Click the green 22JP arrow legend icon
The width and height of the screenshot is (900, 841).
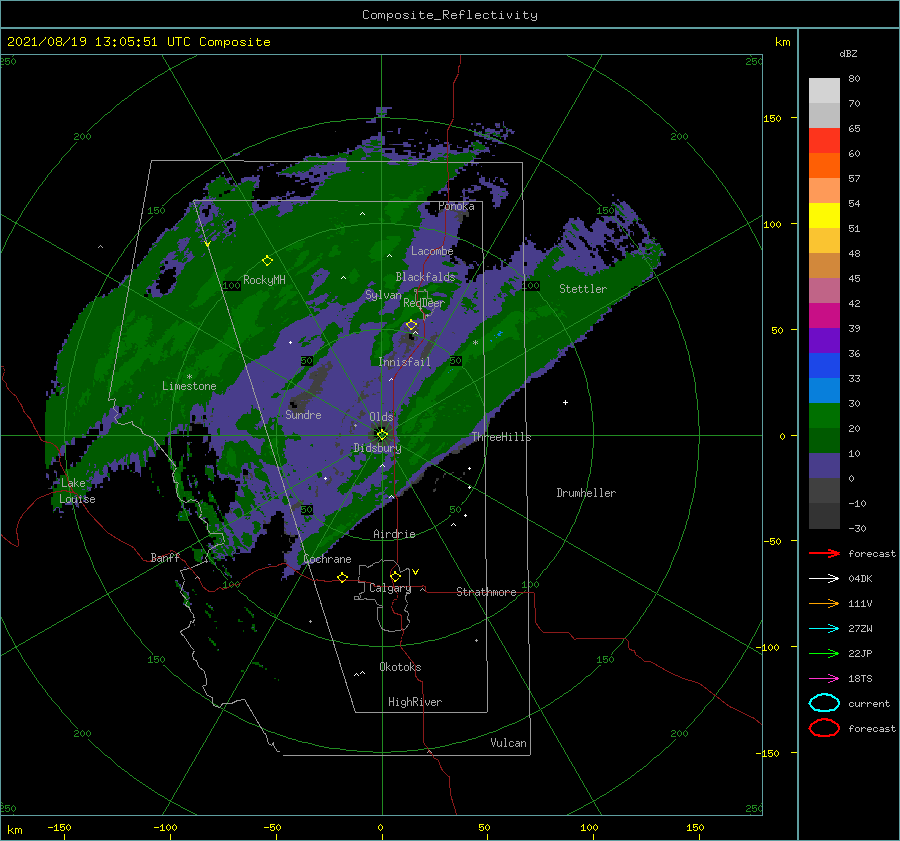pos(824,653)
